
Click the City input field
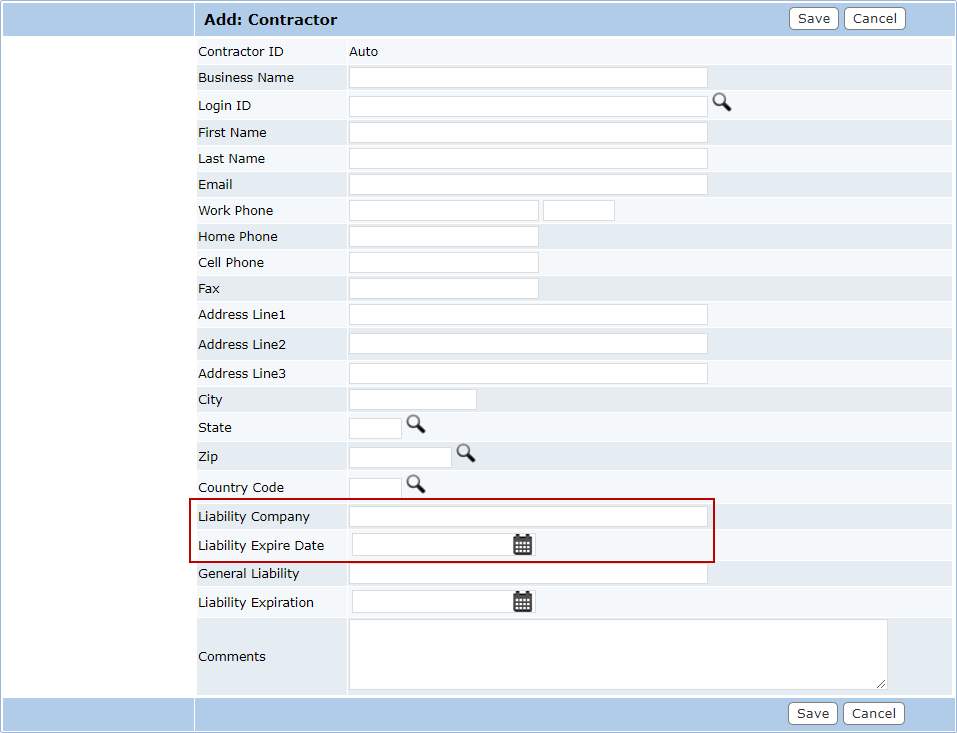pos(412,400)
